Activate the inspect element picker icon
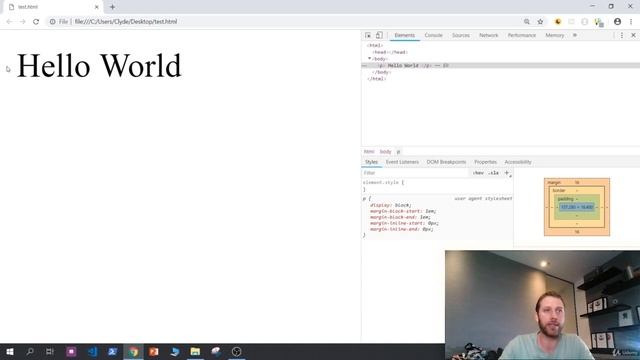This screenshot has height=360, width=640. point(368,36)
